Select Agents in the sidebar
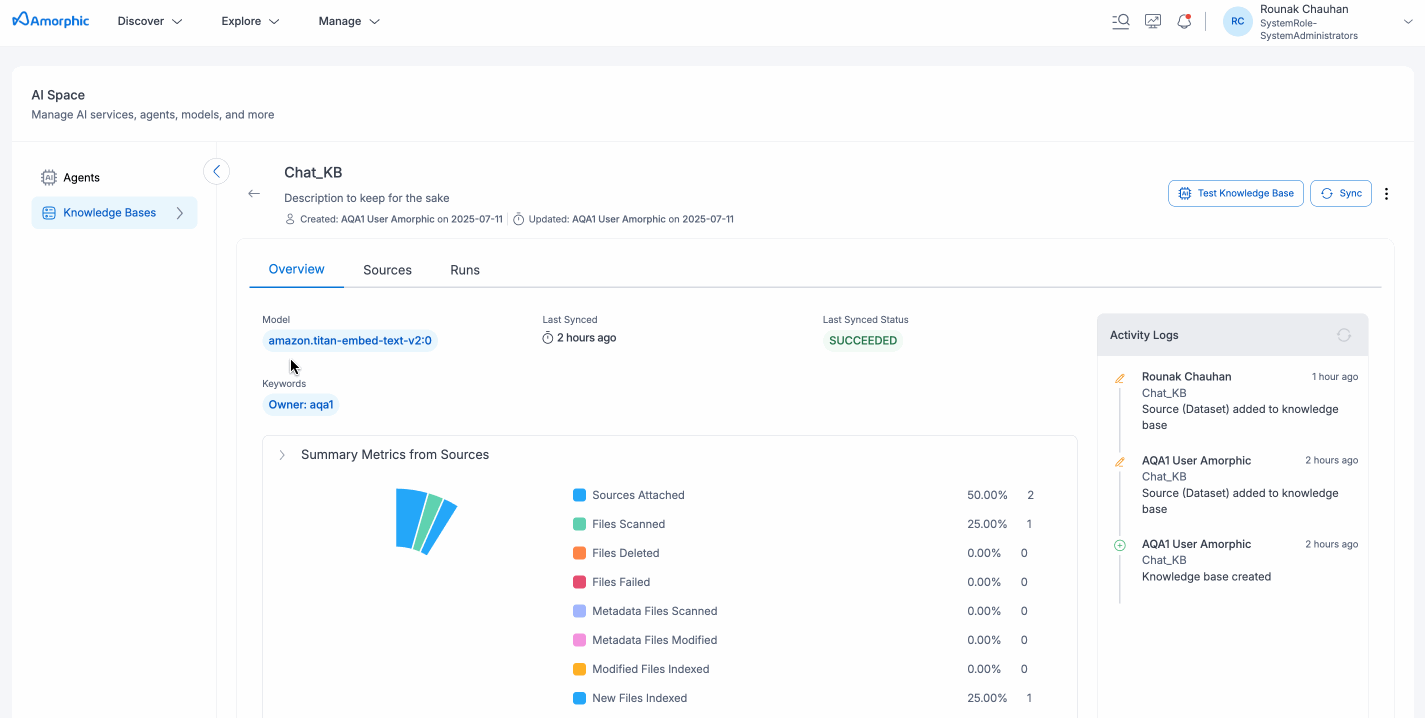1425x718 pixels. point(81,178)
